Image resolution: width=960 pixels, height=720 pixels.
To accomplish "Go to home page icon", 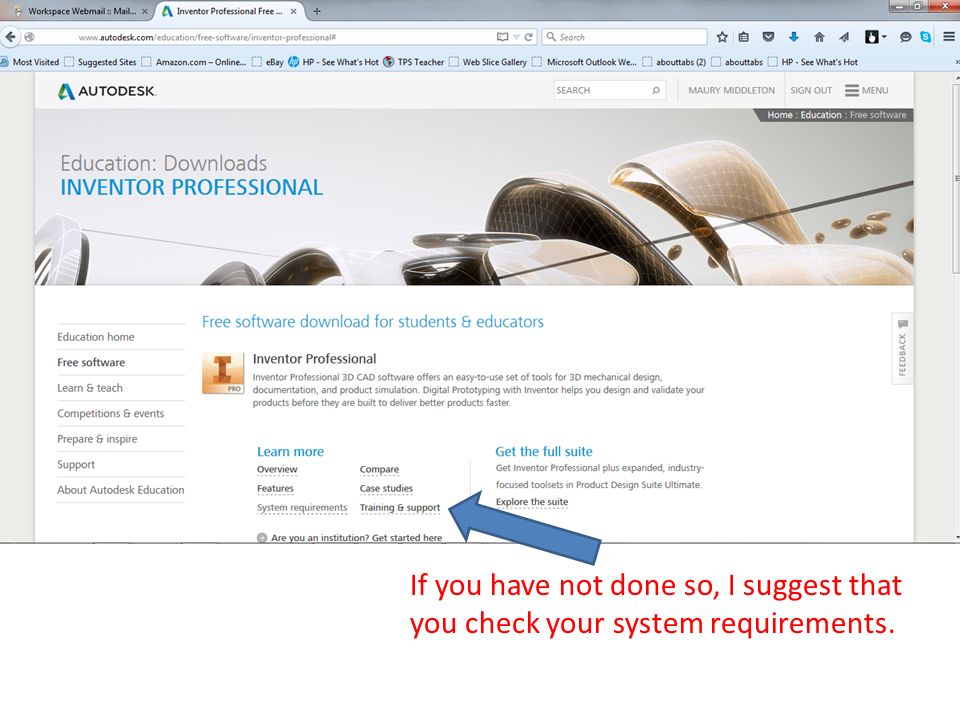I will [x=819, y=37].
